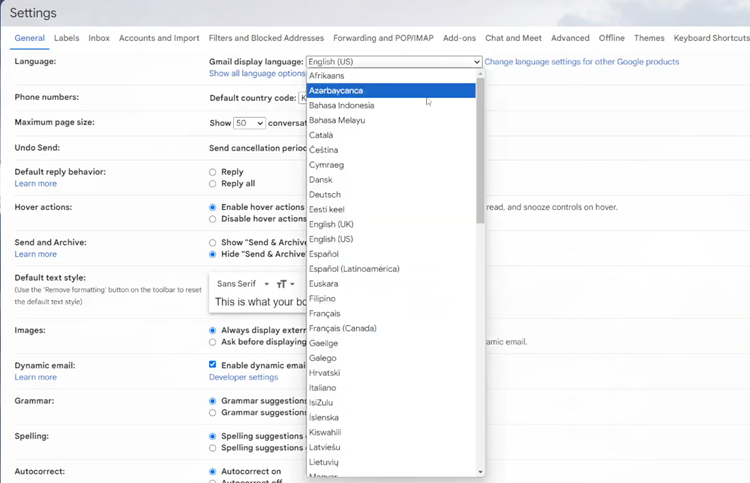The width and height of the screenshot is (750, 483).
Task: Pick Italiano language option
Action: click(391, 387)
